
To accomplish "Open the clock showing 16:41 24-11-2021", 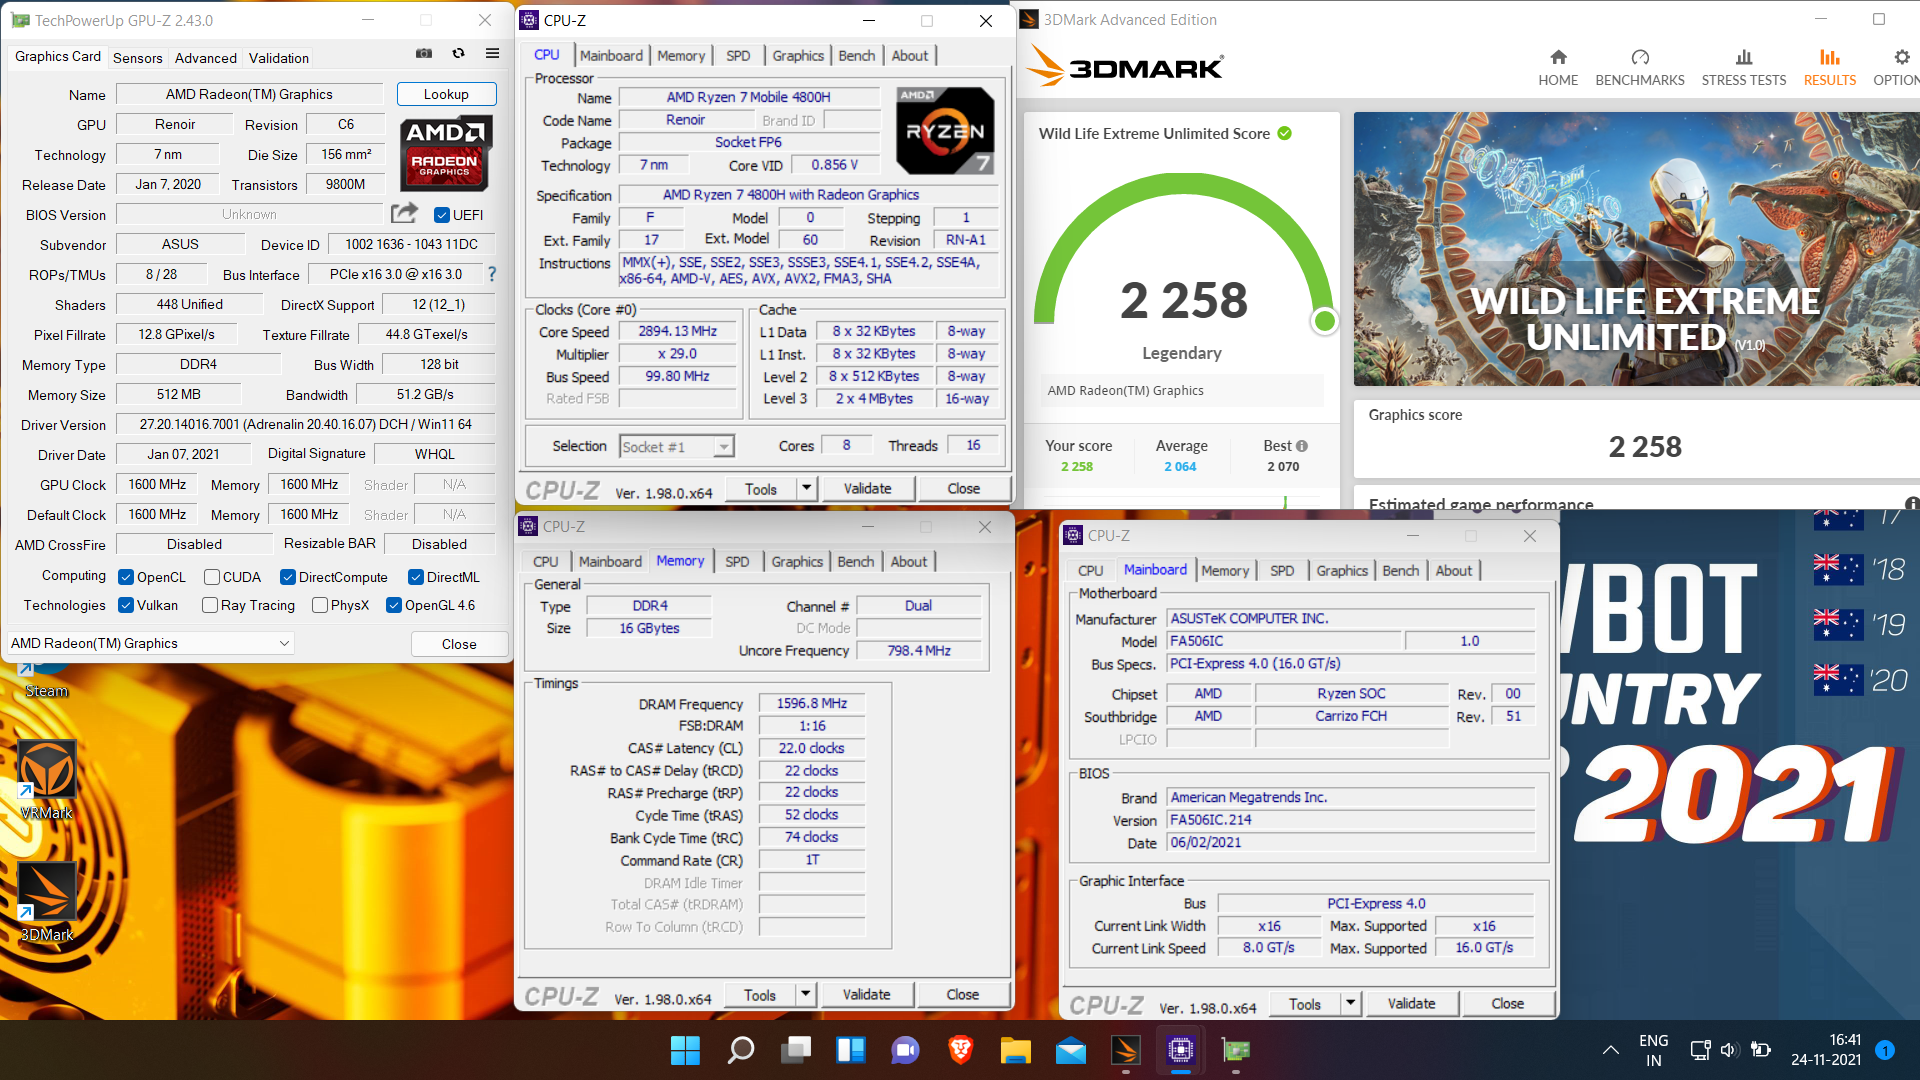I will (1826, 1050).
